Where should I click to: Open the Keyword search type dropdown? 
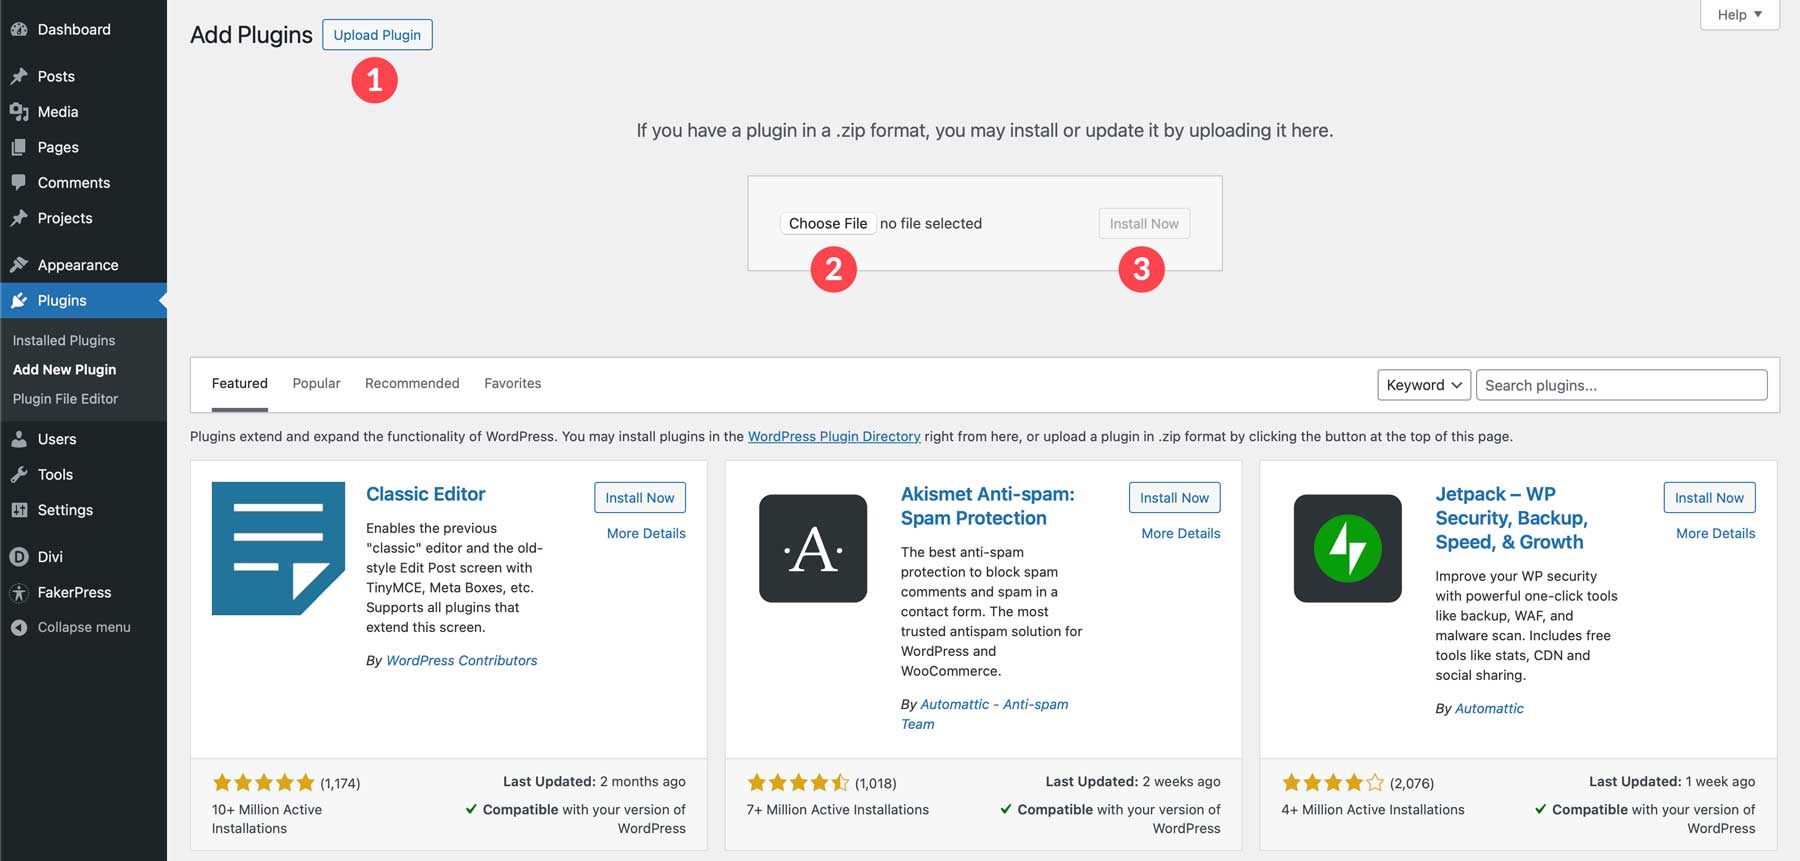point(1424,385)
